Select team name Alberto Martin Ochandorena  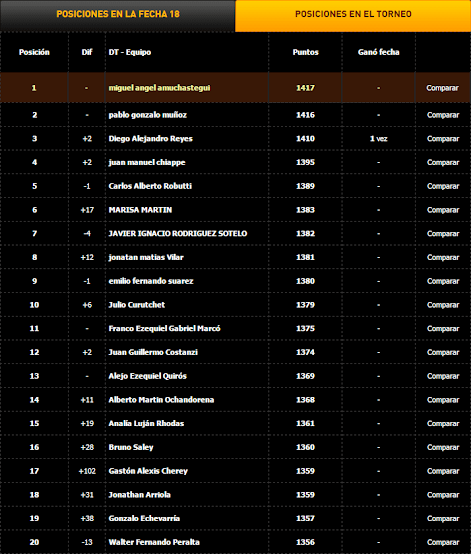pyautogui.click(x=161, y=400)
